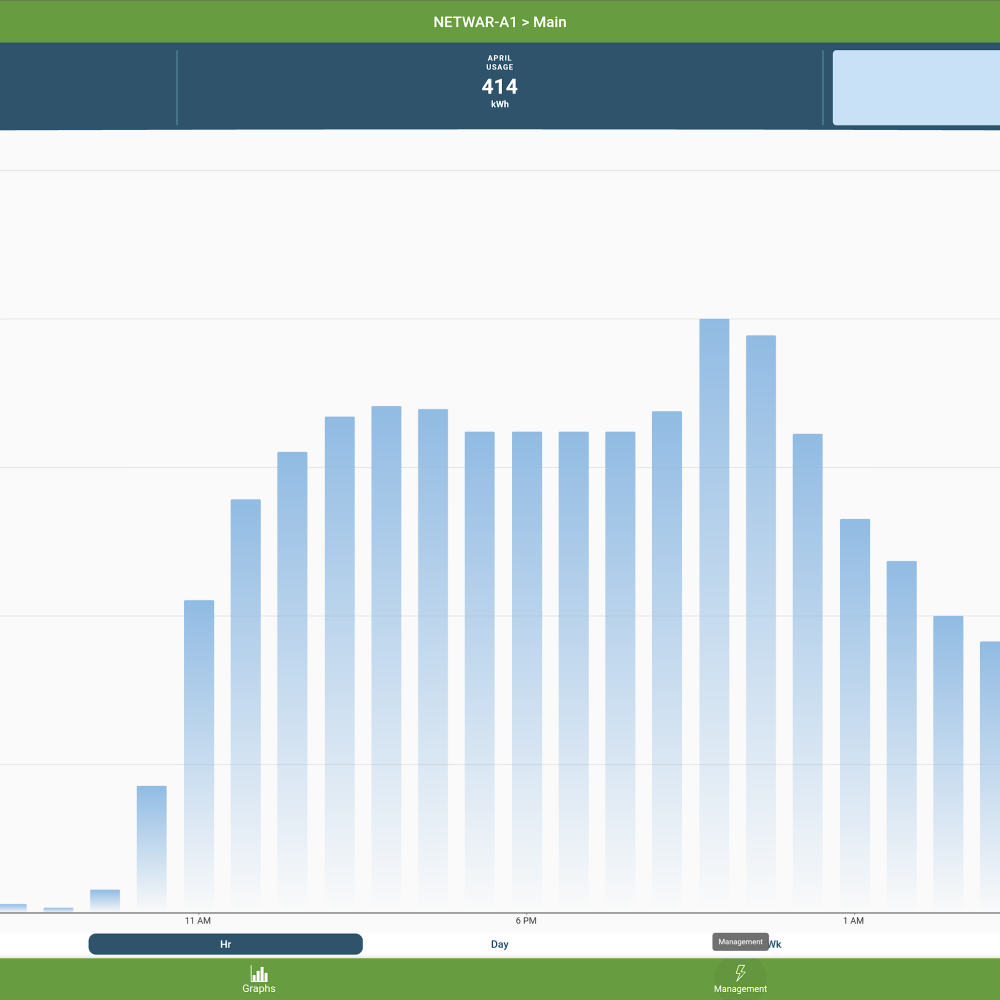1000x1000 pixels.
Task: Click the April Usage 414 kWh tile
Action: click(x=500, y=87)
